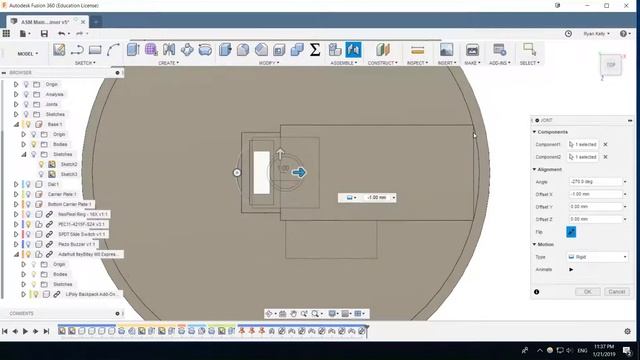
Task: Open the ASSEMBLE menu
Action: tap(344, 63)
